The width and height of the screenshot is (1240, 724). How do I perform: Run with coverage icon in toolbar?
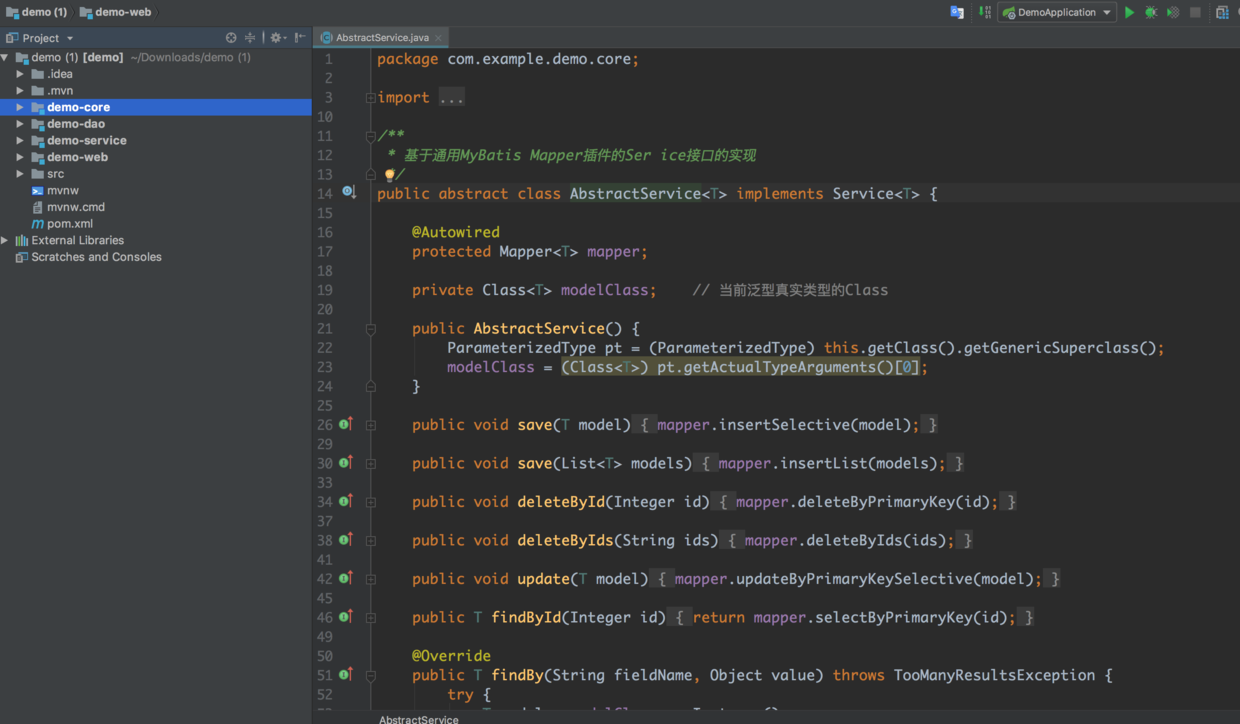coord(1173,13)
